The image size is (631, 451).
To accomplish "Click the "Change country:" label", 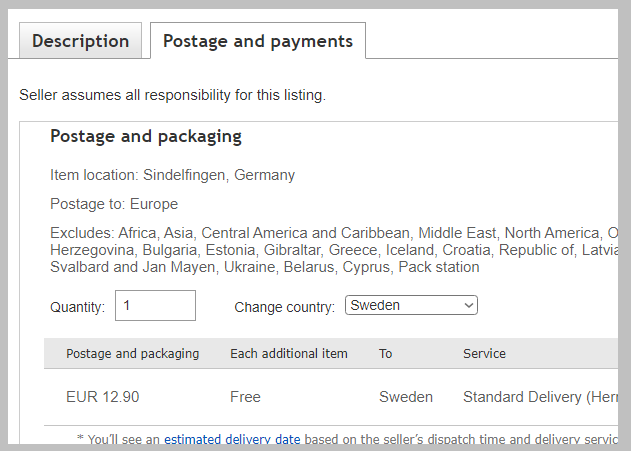I will coord(284,307).
